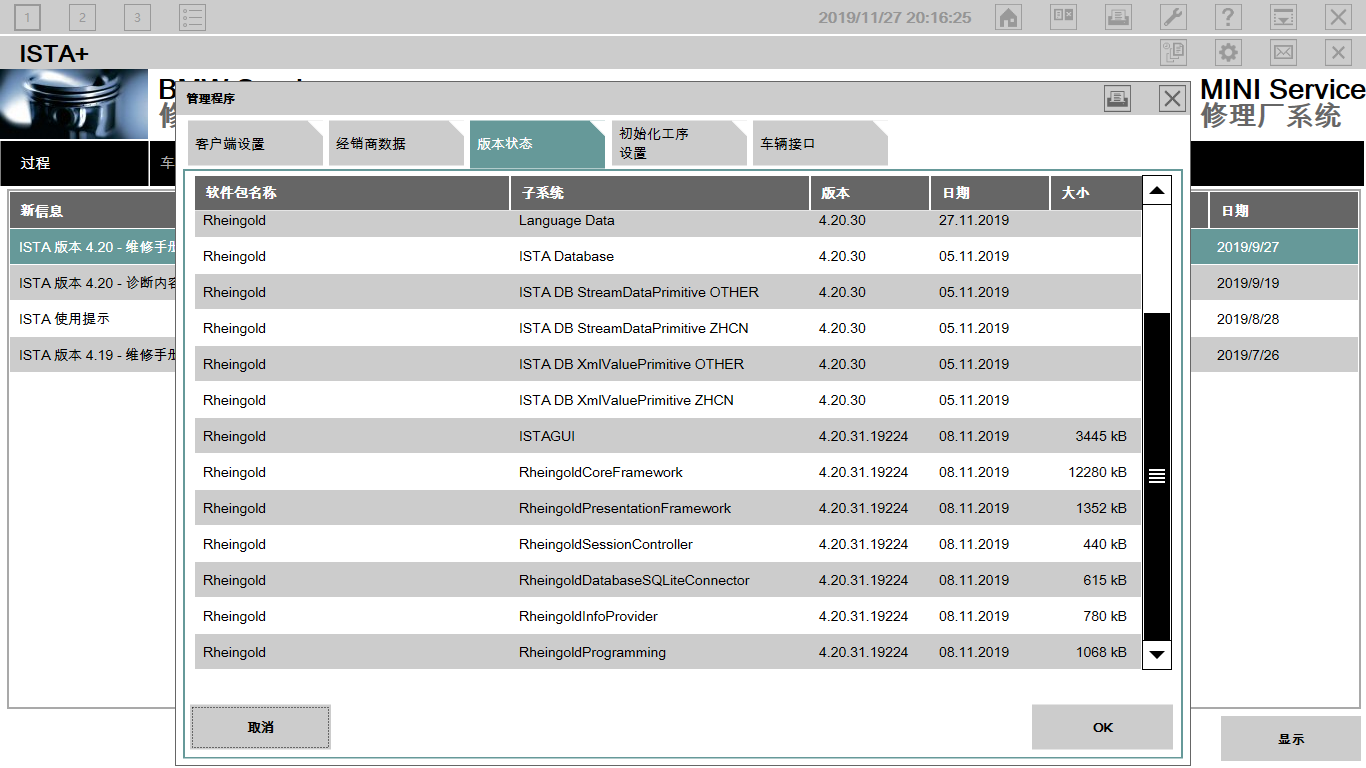The height and width of the screenshot is (768, 1366).
Task: Open the settings gear icon in ISTA+ bar
Action: pyautogui.click(x=1229, y=53)
